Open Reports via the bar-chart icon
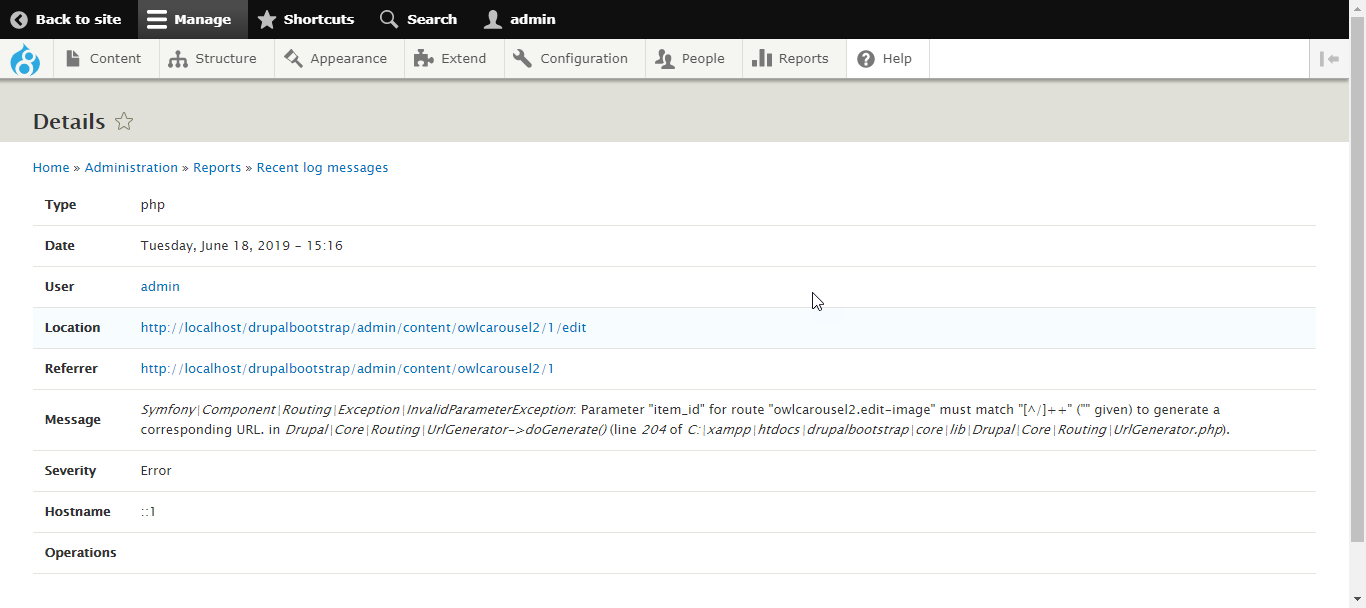This screenshot has width=1366, height=608. [x=762, y=58]
